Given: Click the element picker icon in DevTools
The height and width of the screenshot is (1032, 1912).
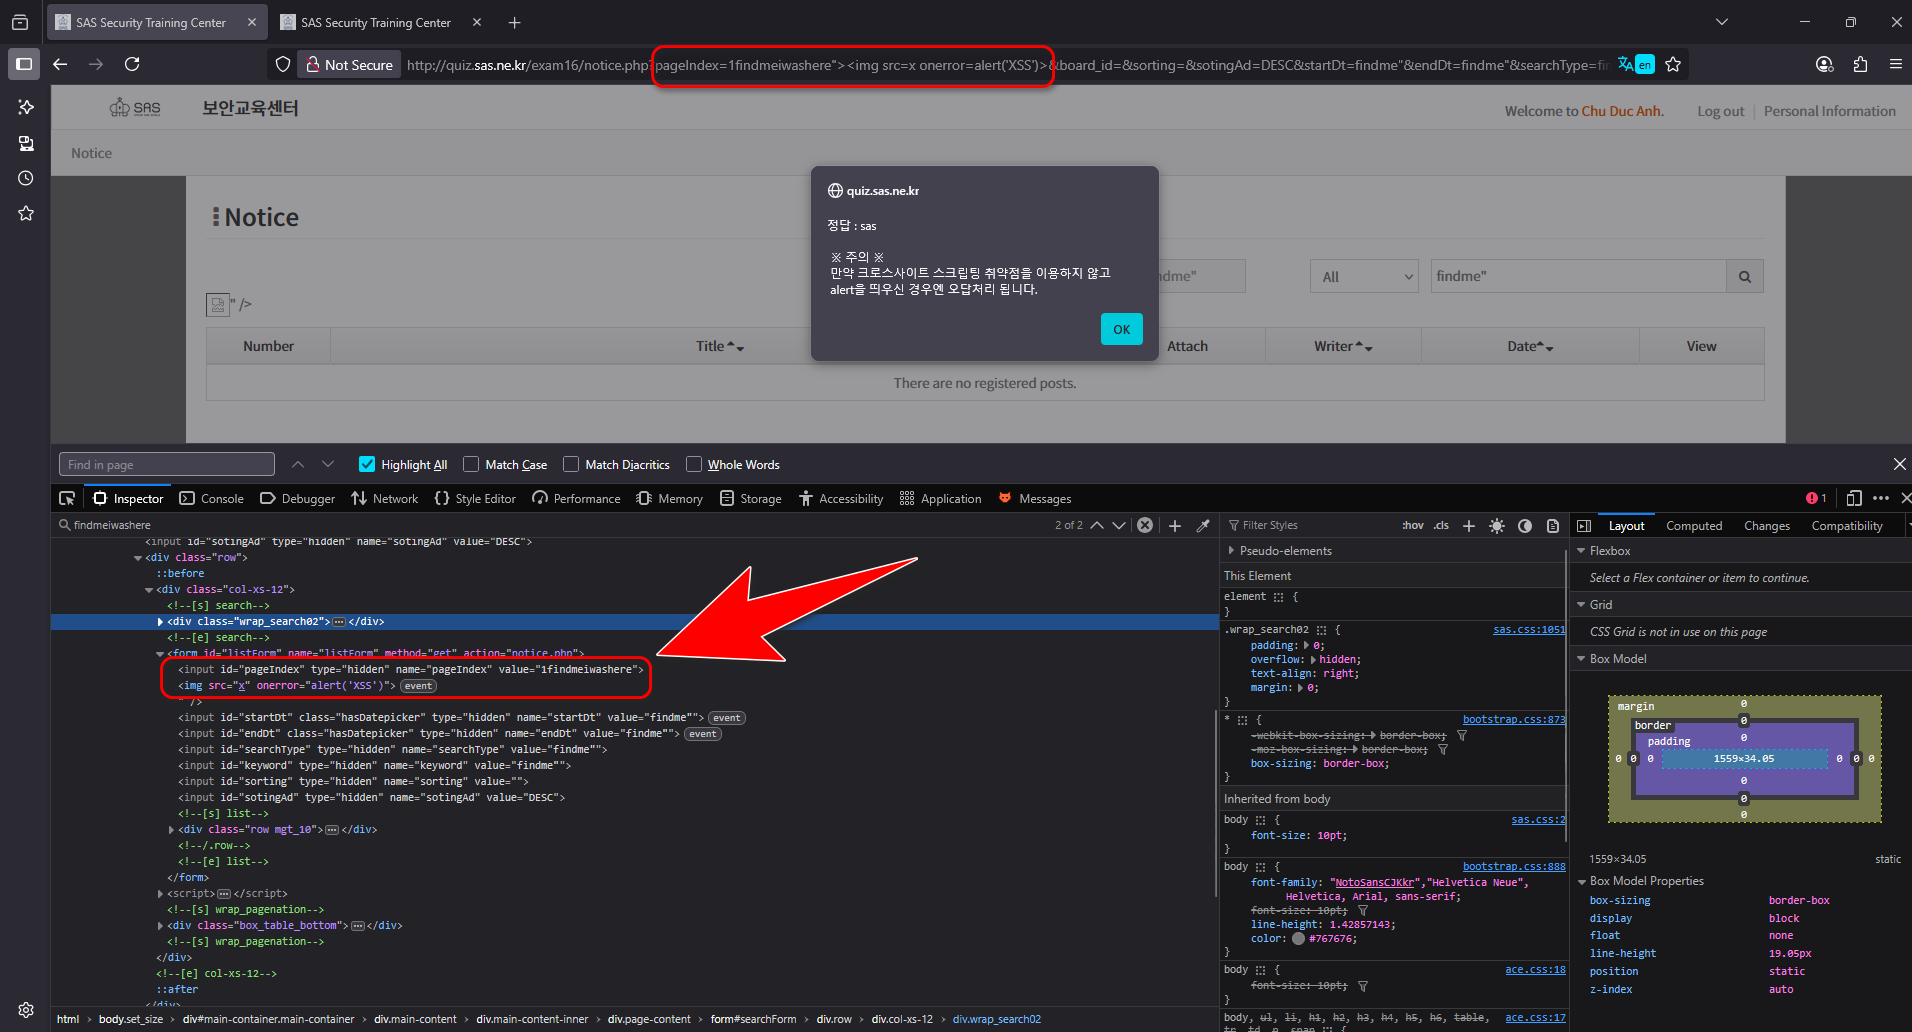Looking at the screenshot, I should [x=67, y=498].
